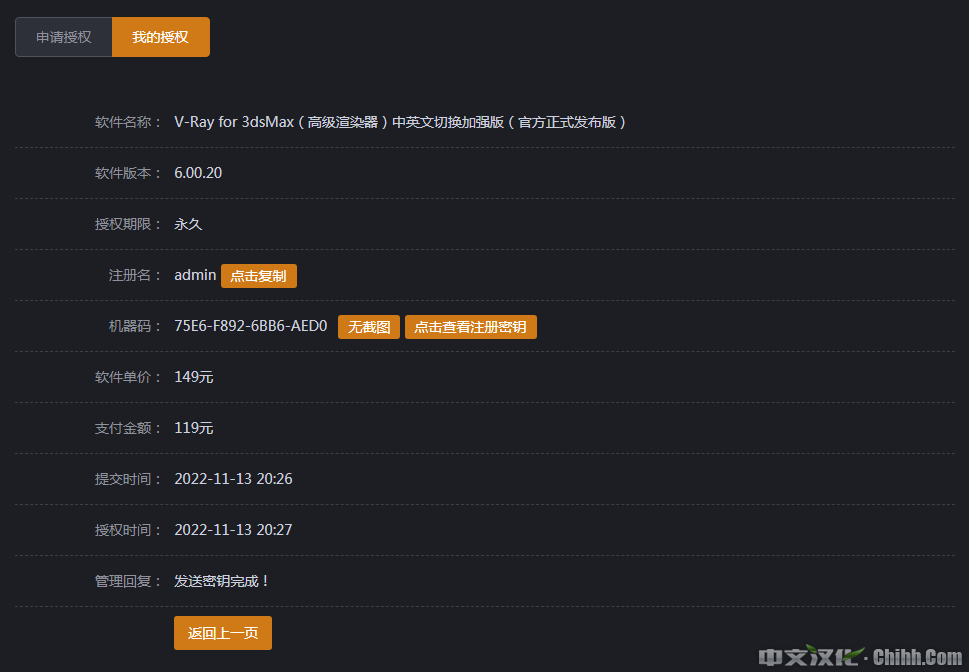Viewport: 969px width, 672px height.
Task: Click the 发送密钥完成！ admin reply text
Action: 222,581
